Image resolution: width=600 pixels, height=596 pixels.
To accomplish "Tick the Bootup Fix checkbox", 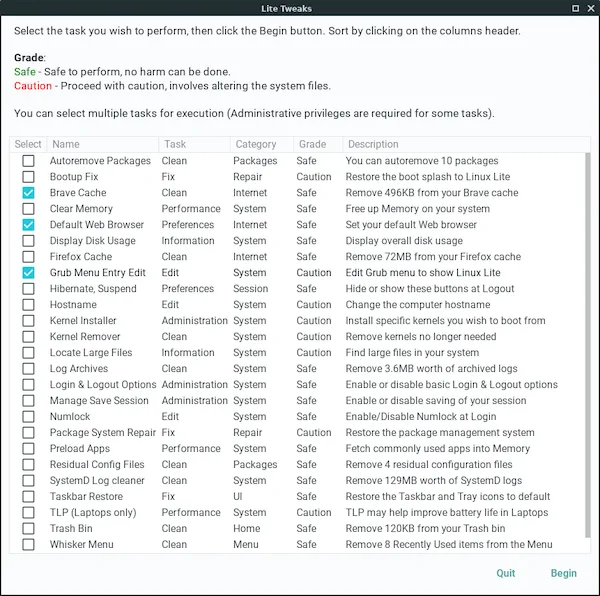I will click(28, 177).
